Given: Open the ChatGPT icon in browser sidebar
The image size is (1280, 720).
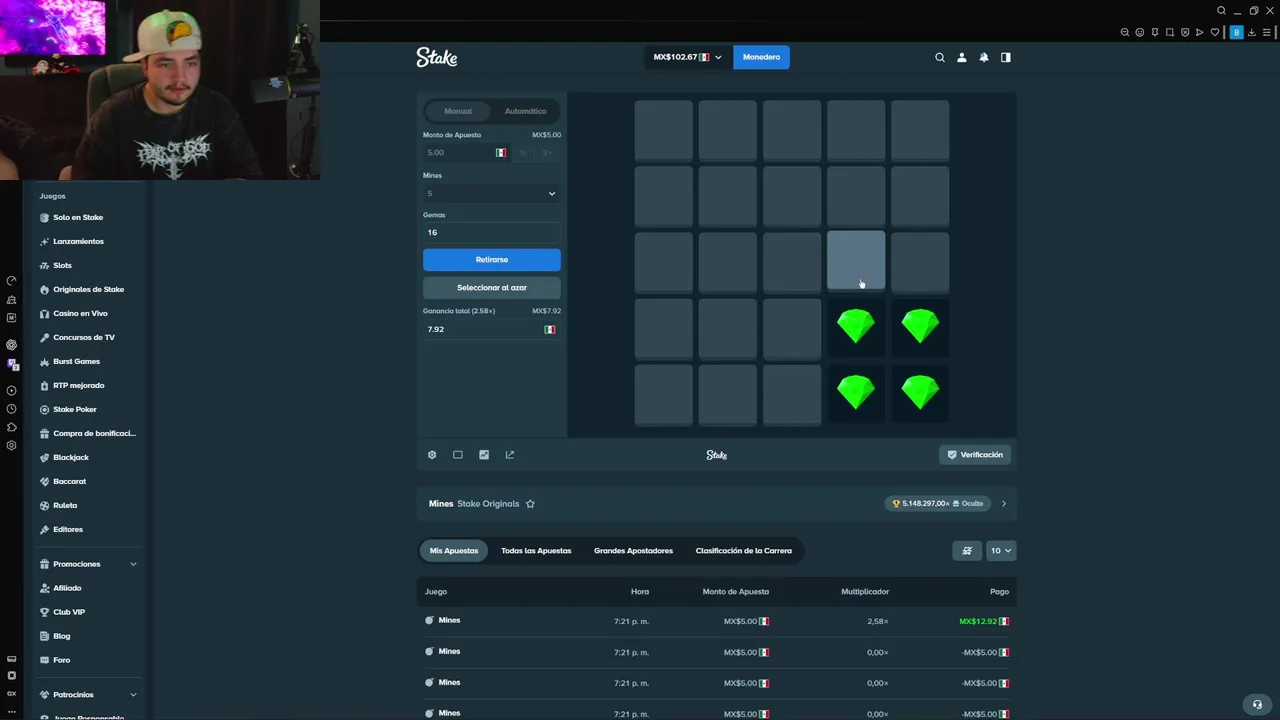Looking at the screenshot, I should [12, 345].
